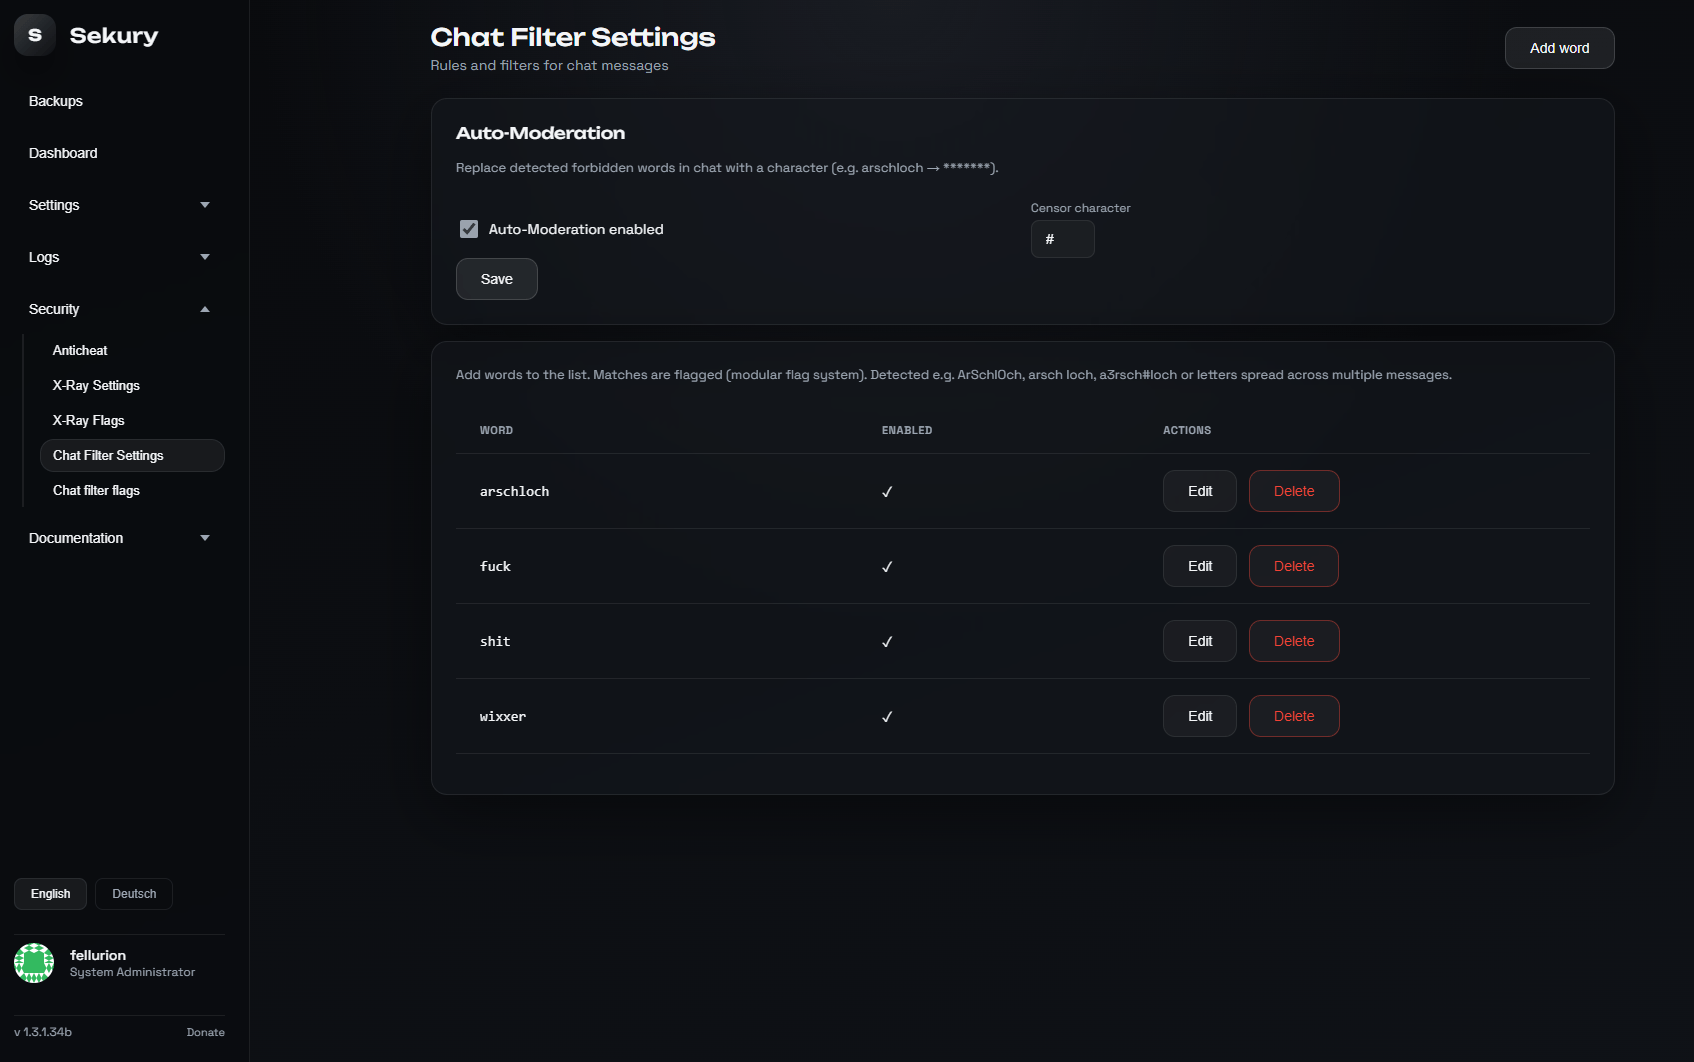The width and height of the screenshot is (1694, 1062).
Task: Select the English language button
Action: pos(50,894)
